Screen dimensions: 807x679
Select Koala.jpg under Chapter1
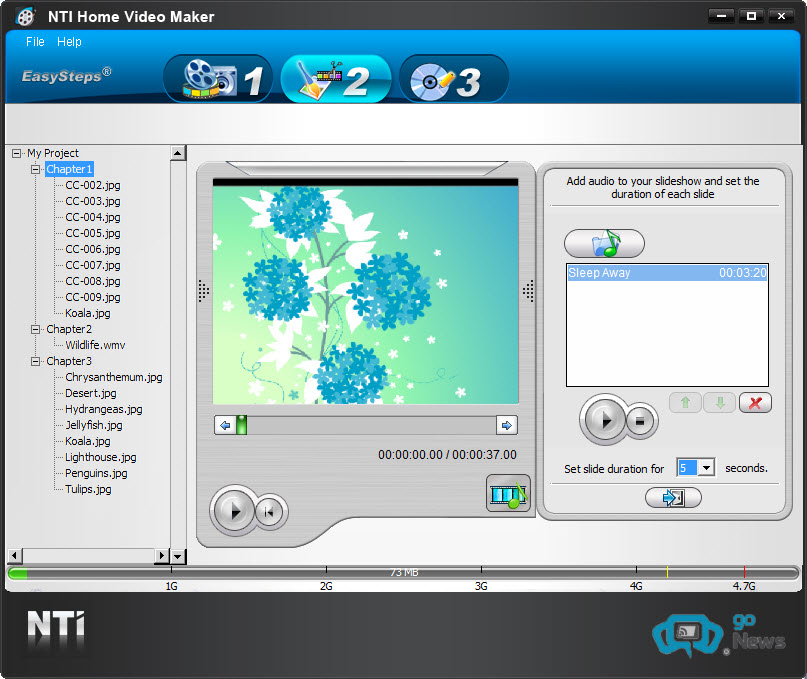point(87,313)
